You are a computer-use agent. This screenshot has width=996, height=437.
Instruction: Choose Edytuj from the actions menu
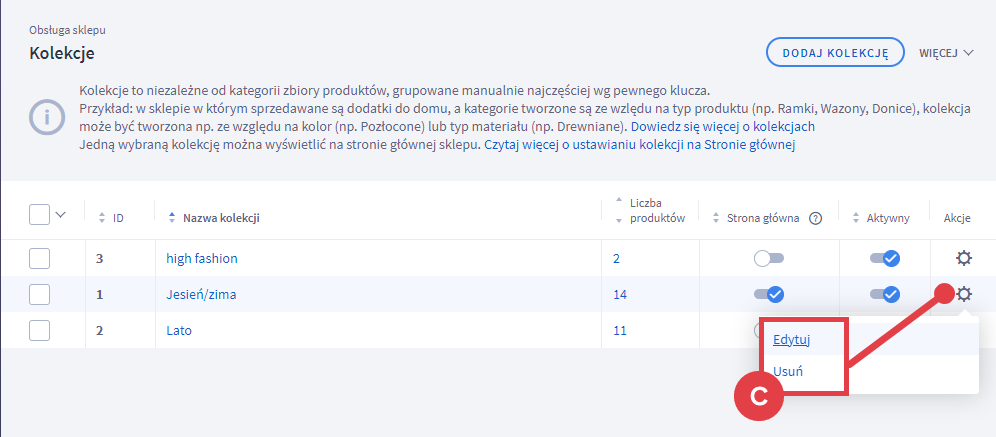791,340
